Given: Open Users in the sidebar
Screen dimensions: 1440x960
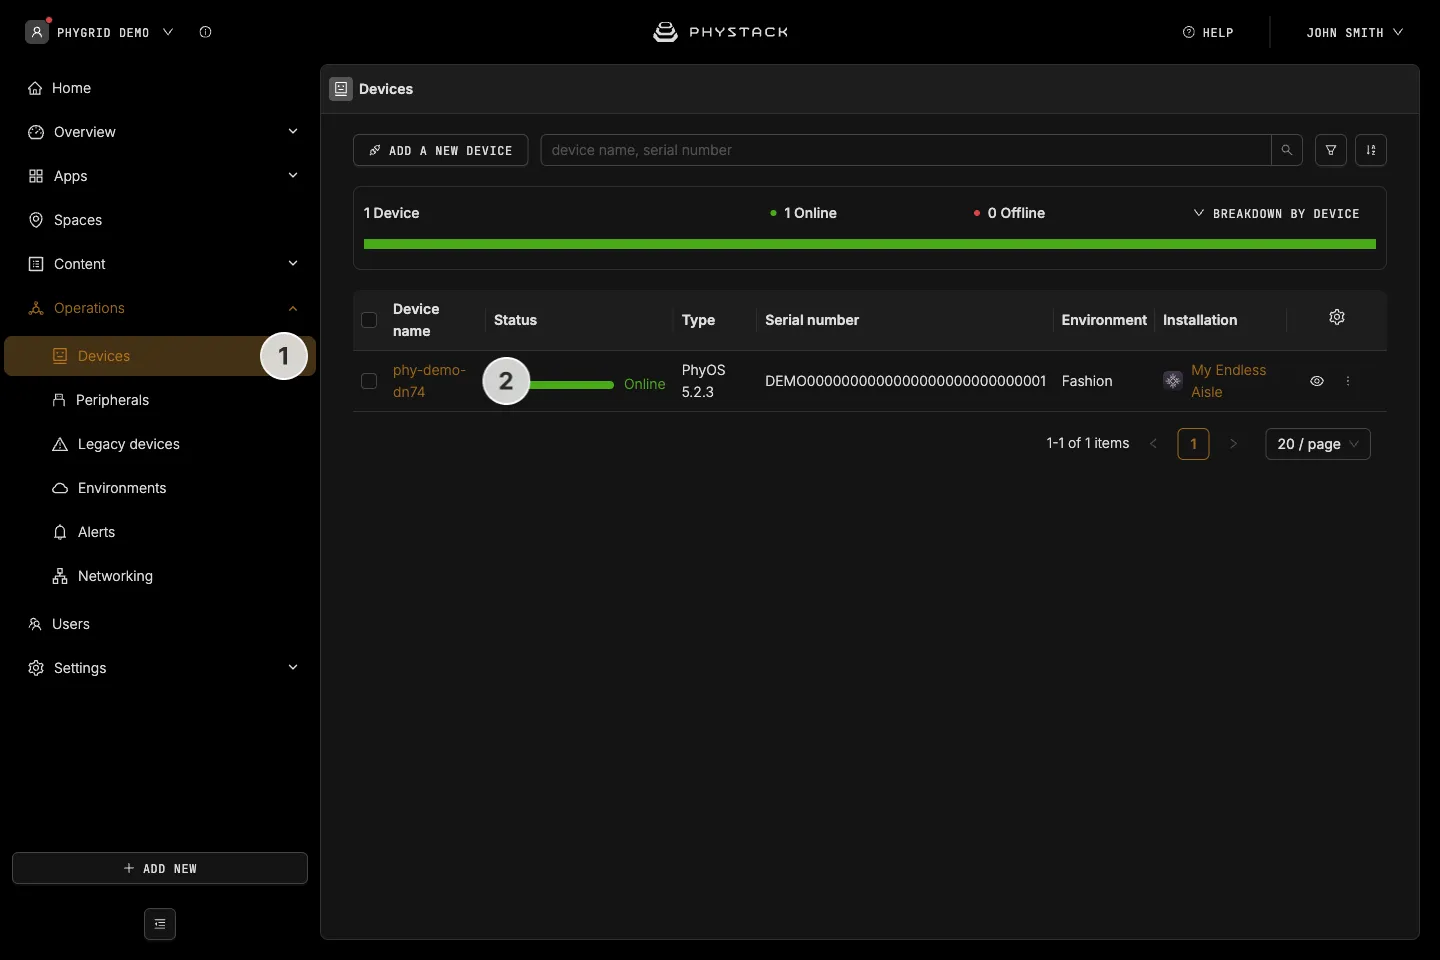Looking at the screenshot, I should pos(160,624).
